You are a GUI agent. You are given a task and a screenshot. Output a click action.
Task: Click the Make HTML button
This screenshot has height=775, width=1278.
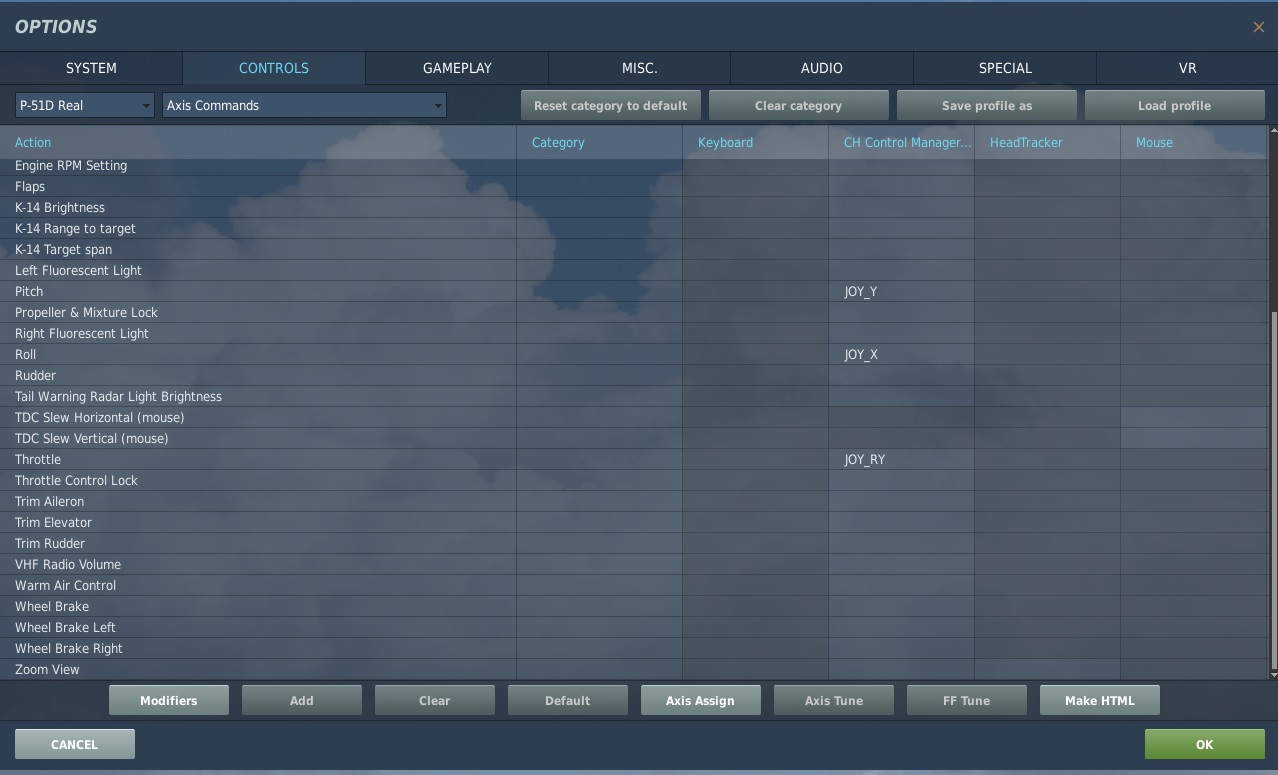[1099, 700]
